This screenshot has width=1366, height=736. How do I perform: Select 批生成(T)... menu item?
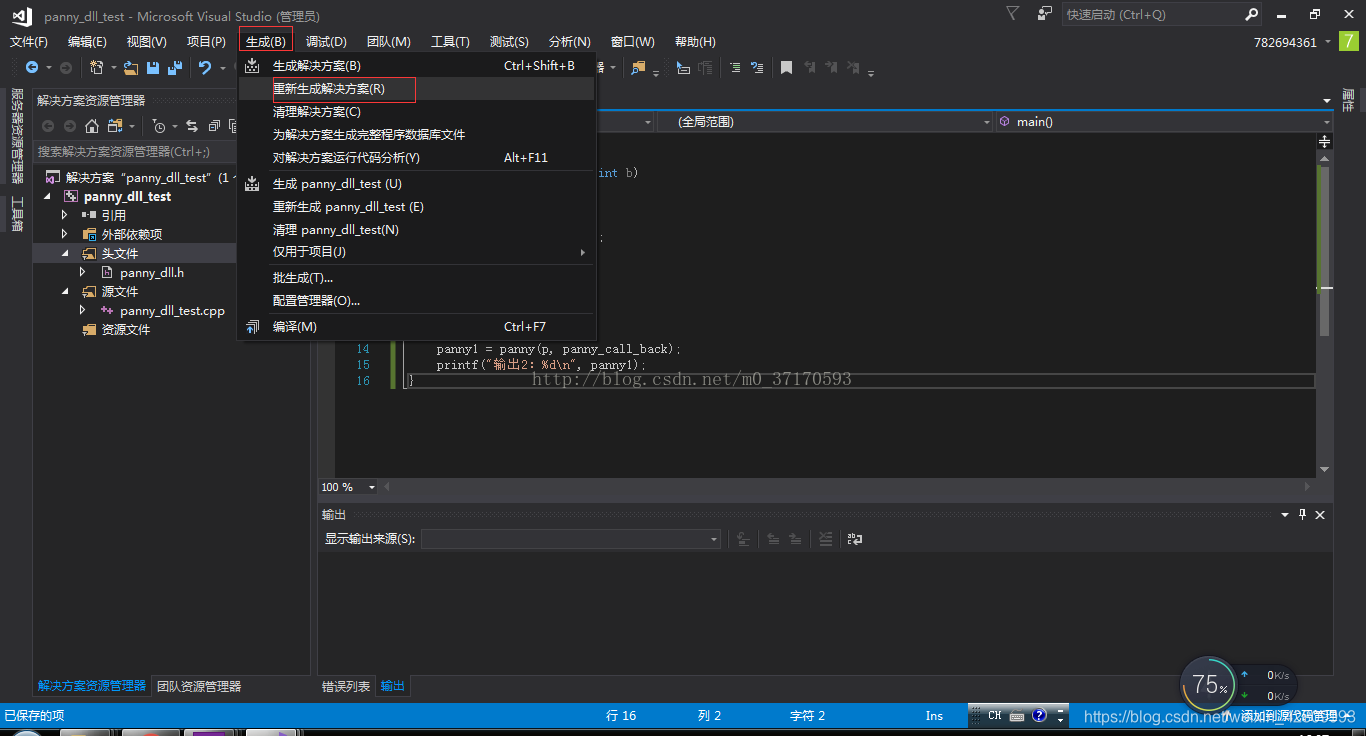pos(416,278)
